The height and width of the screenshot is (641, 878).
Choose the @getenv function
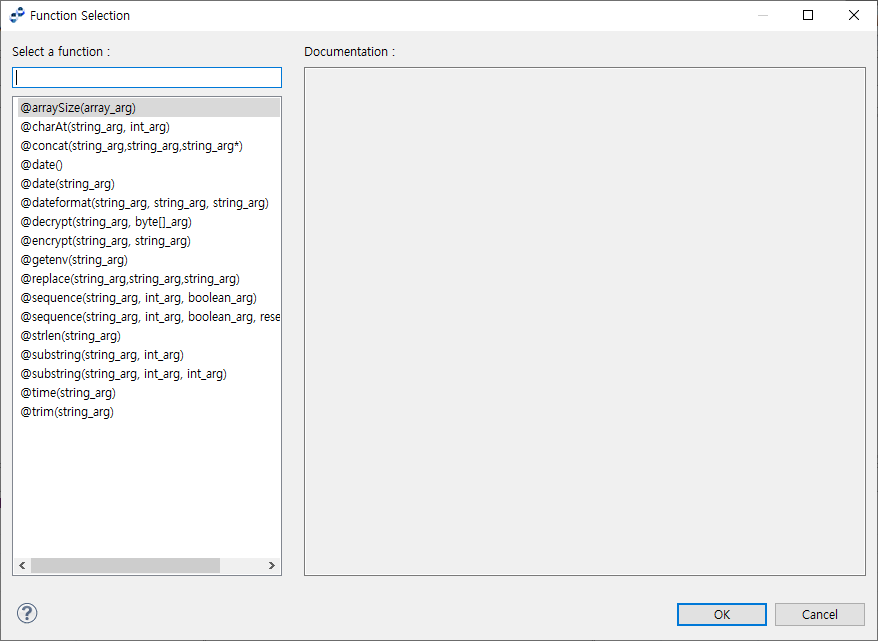pos(71,259)
